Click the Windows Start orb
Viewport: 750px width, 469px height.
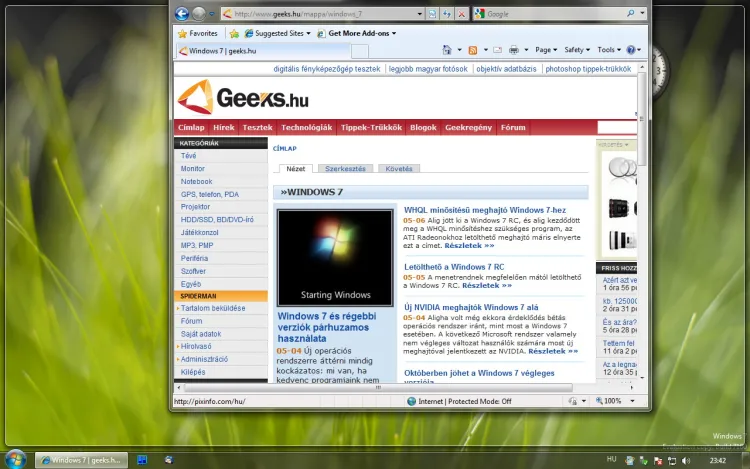coord(15,459)
